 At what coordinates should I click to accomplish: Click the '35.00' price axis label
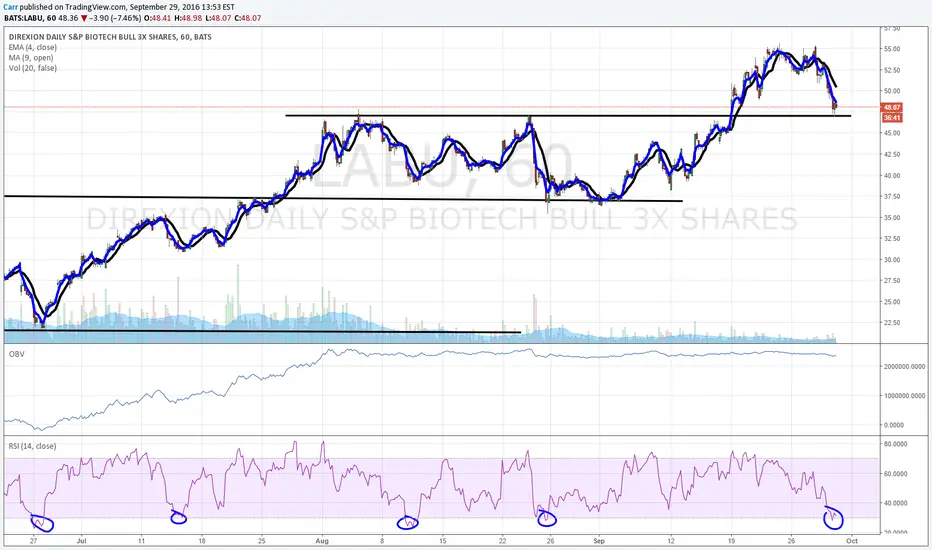pyautogui.click(x=892, y=218)
